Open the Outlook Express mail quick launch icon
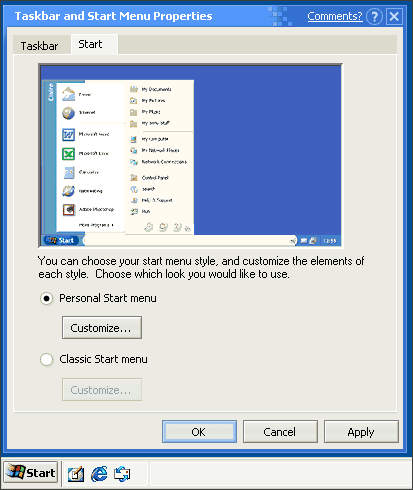This screenshot has width=413, height=490. click(x=122, y=474)
